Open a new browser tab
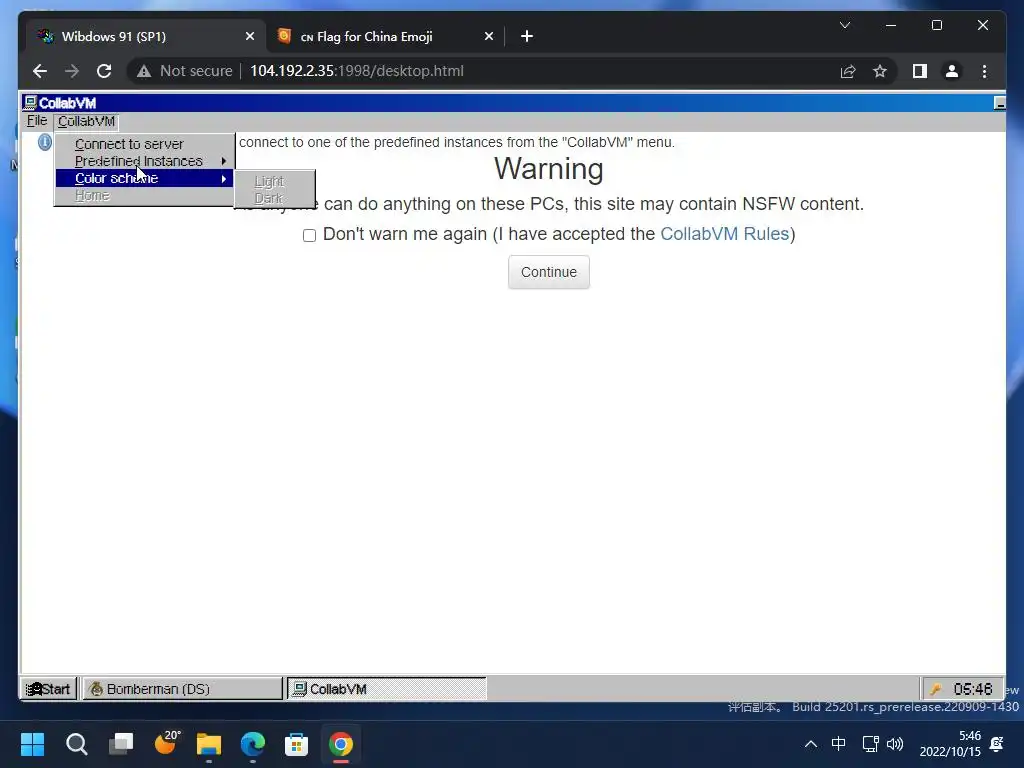Viewport: 1024px width, 768px height. [527, 37]
